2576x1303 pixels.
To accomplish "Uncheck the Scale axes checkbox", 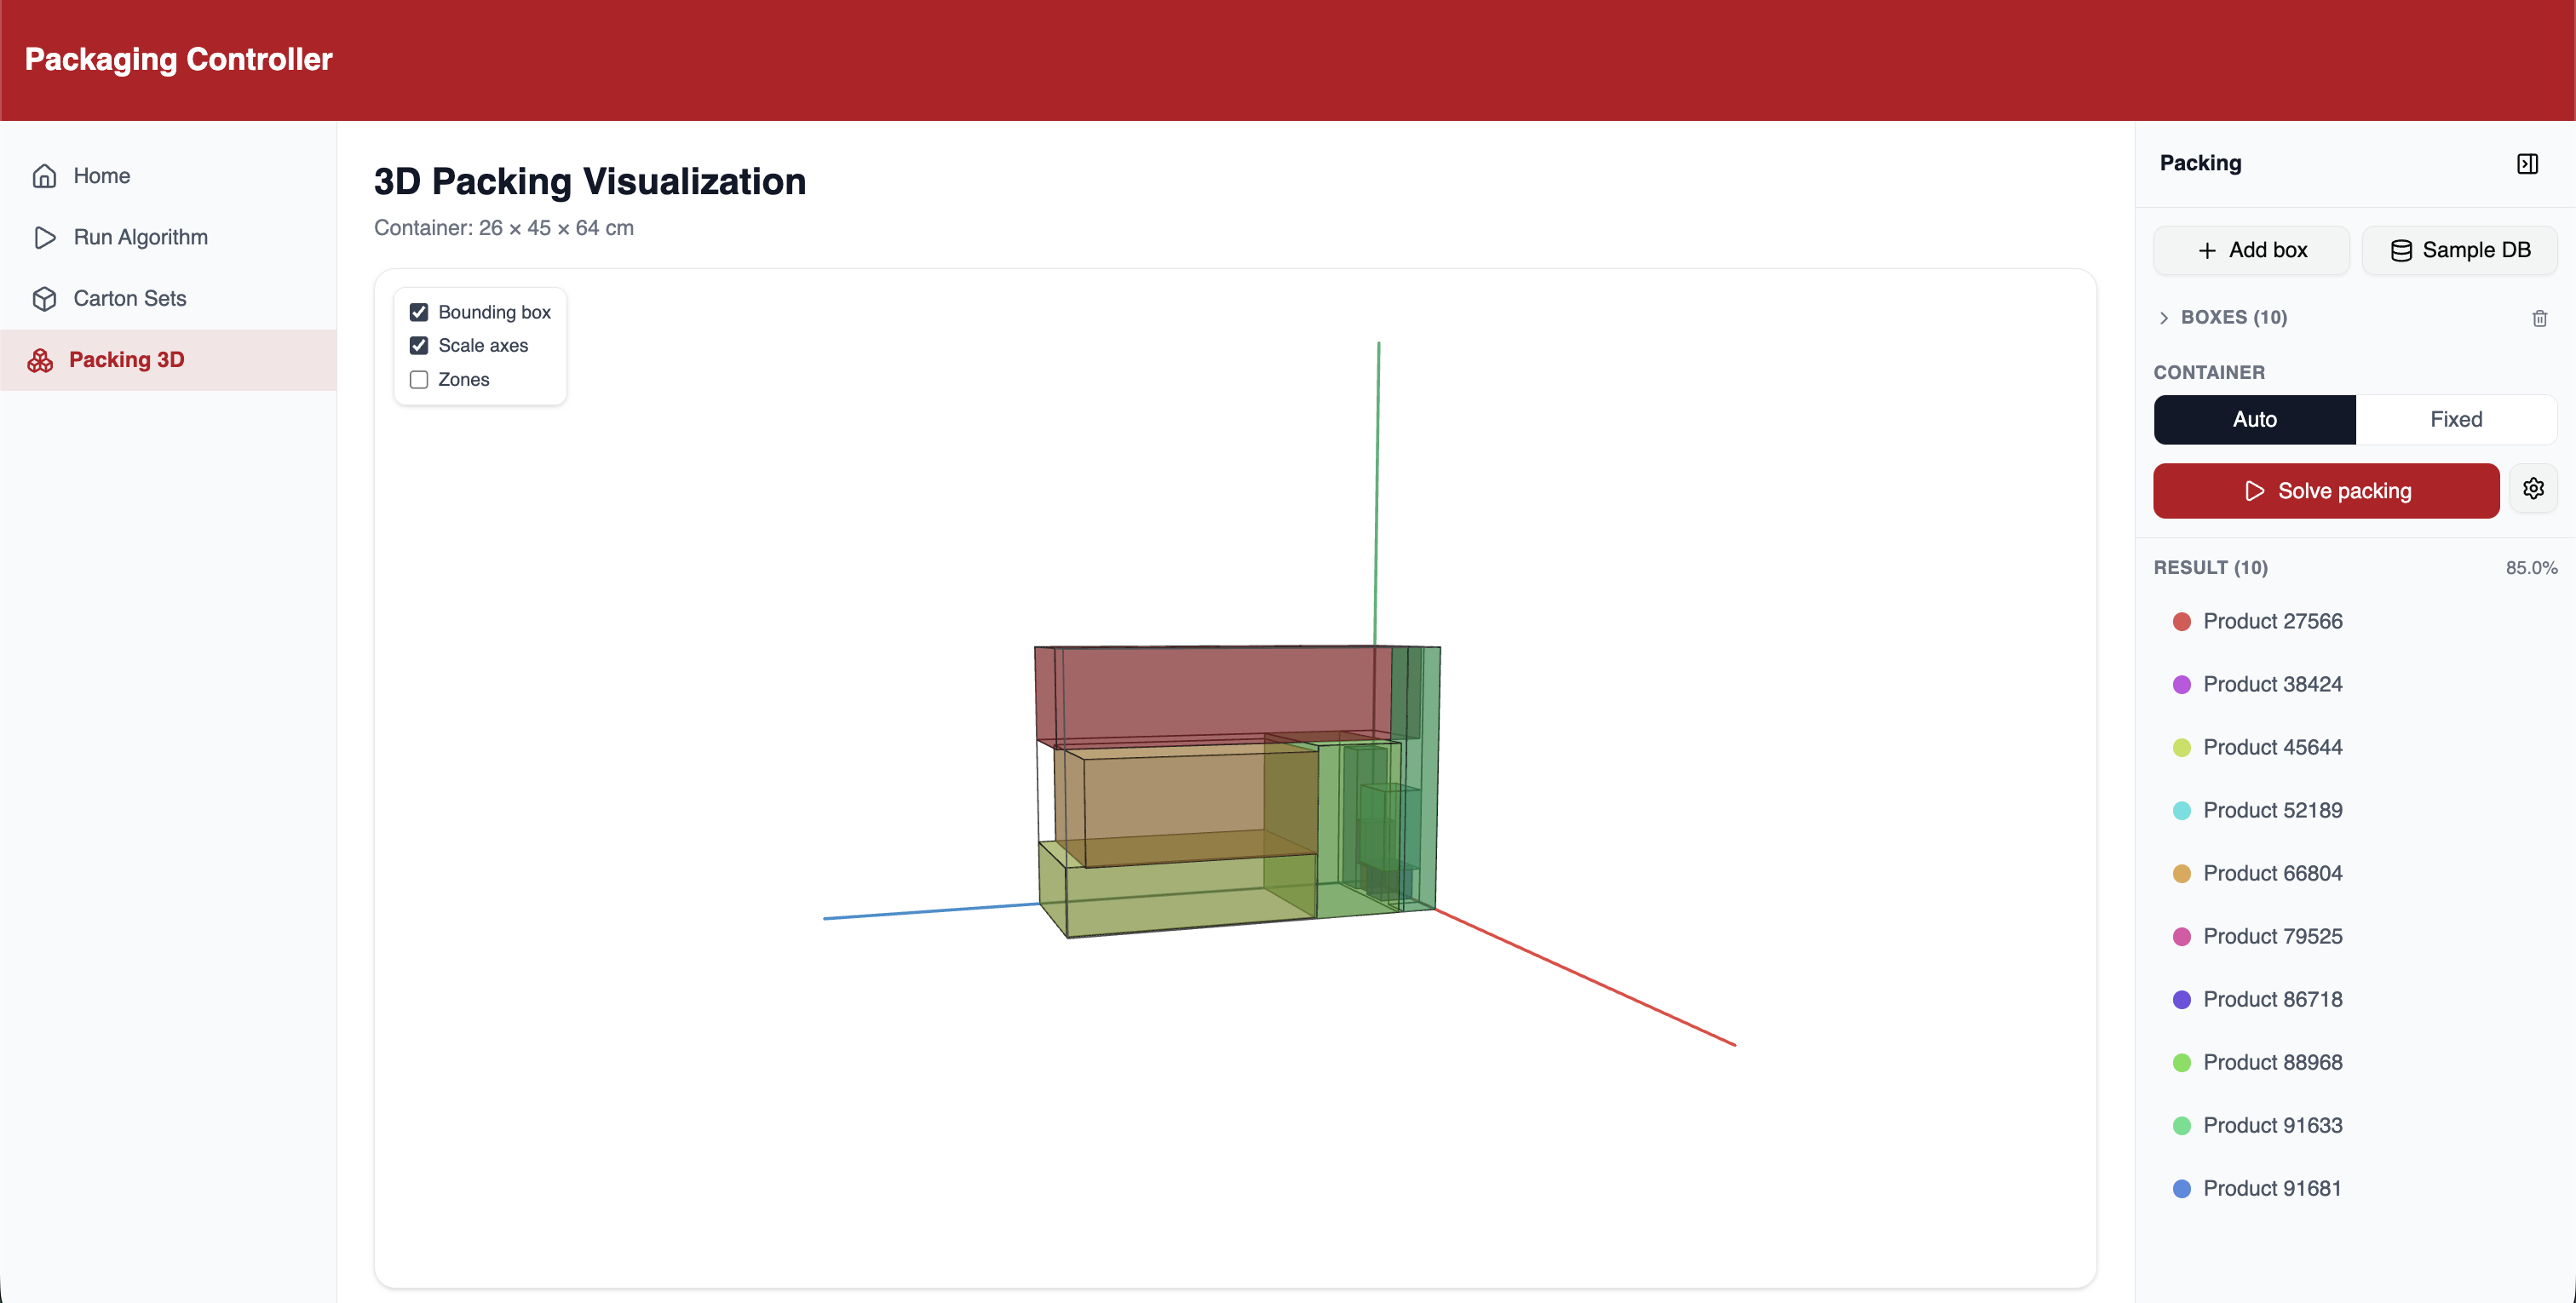I will [419, 345].
